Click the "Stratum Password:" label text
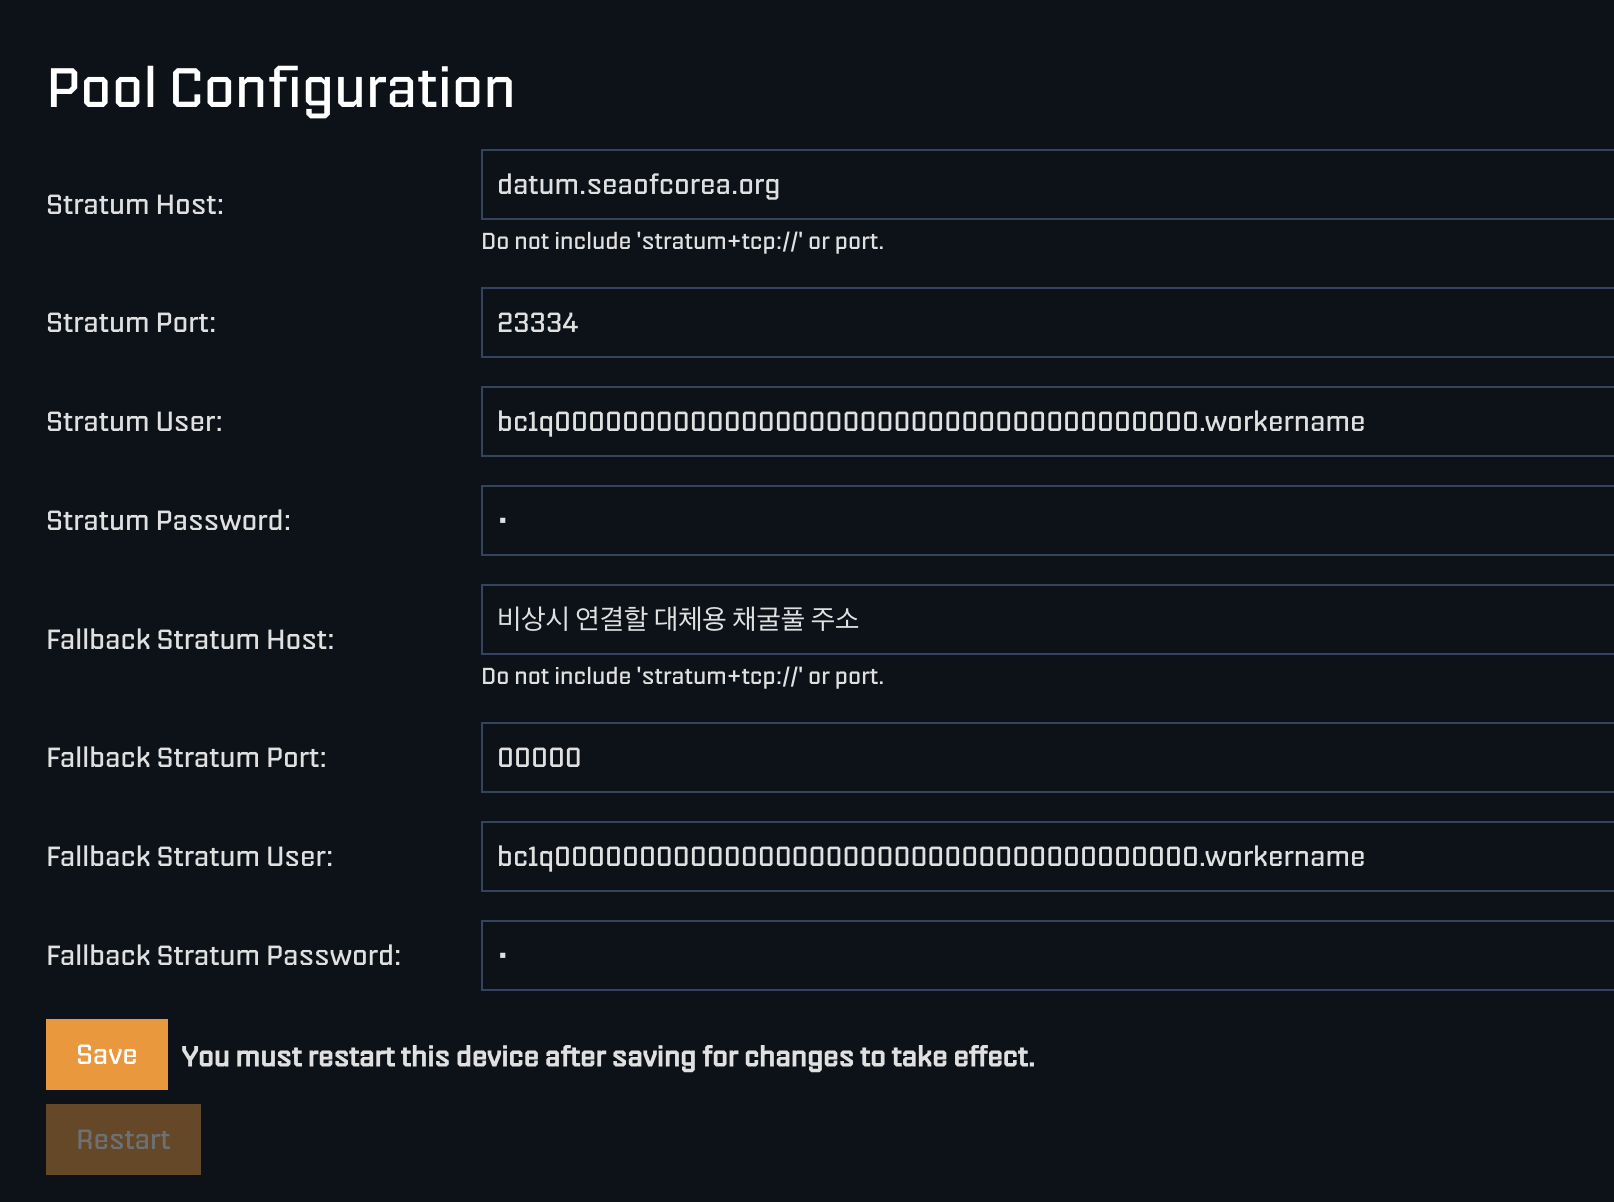The width and height of the screenshot is (1614, 1202). coord(168,521)
